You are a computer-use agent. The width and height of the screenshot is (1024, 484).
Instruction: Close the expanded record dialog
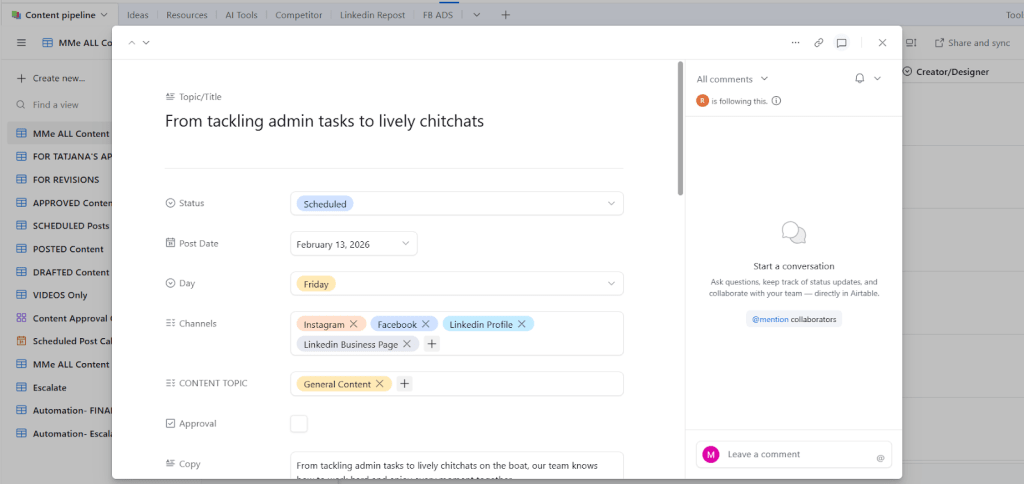pos(882,43)
